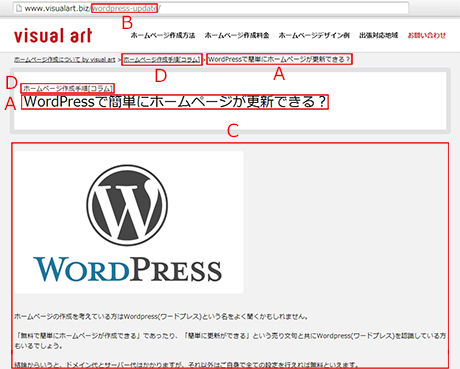Open 出張対応地域 menu item
The height and width of the screenshot is (369, 460).
378,35
